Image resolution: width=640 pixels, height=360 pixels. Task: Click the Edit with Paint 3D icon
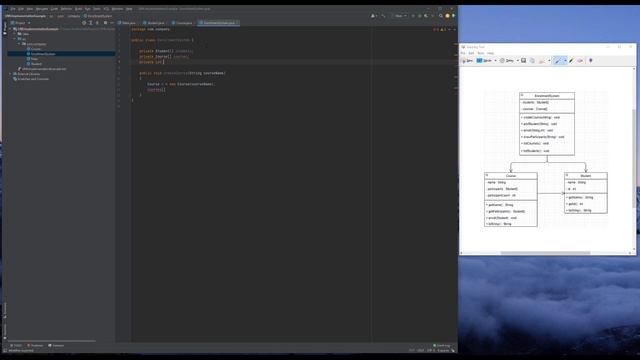click(590, 60)
